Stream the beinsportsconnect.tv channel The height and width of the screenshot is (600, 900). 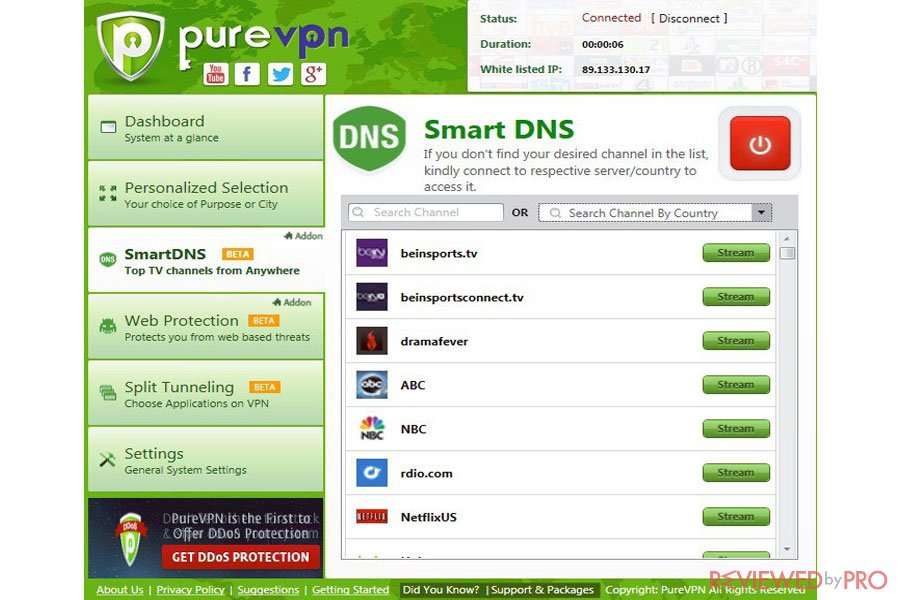(x=736, y=297)
